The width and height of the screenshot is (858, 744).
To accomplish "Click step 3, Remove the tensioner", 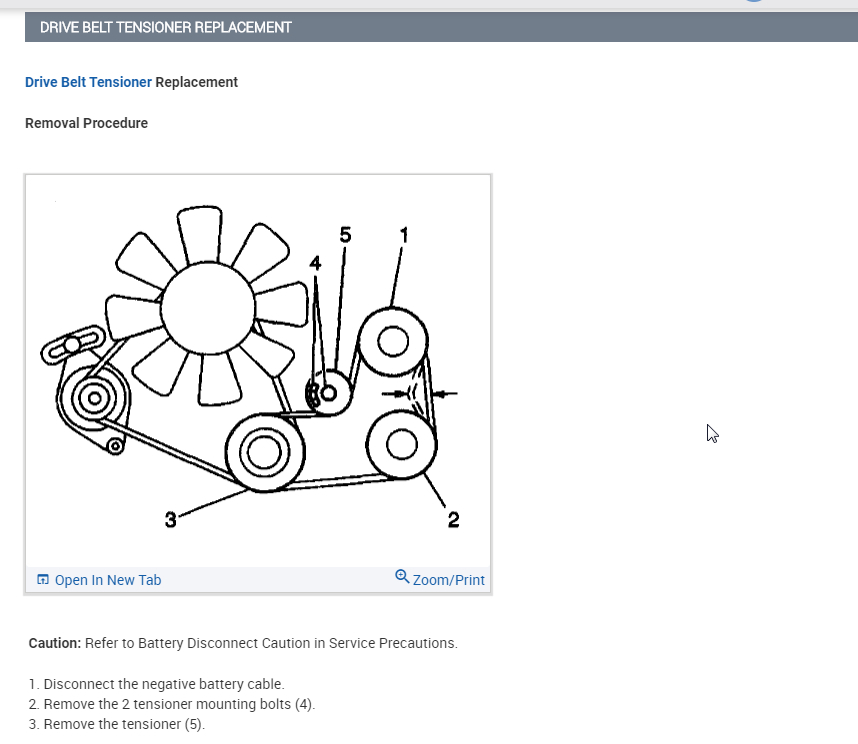I will 117,724.
